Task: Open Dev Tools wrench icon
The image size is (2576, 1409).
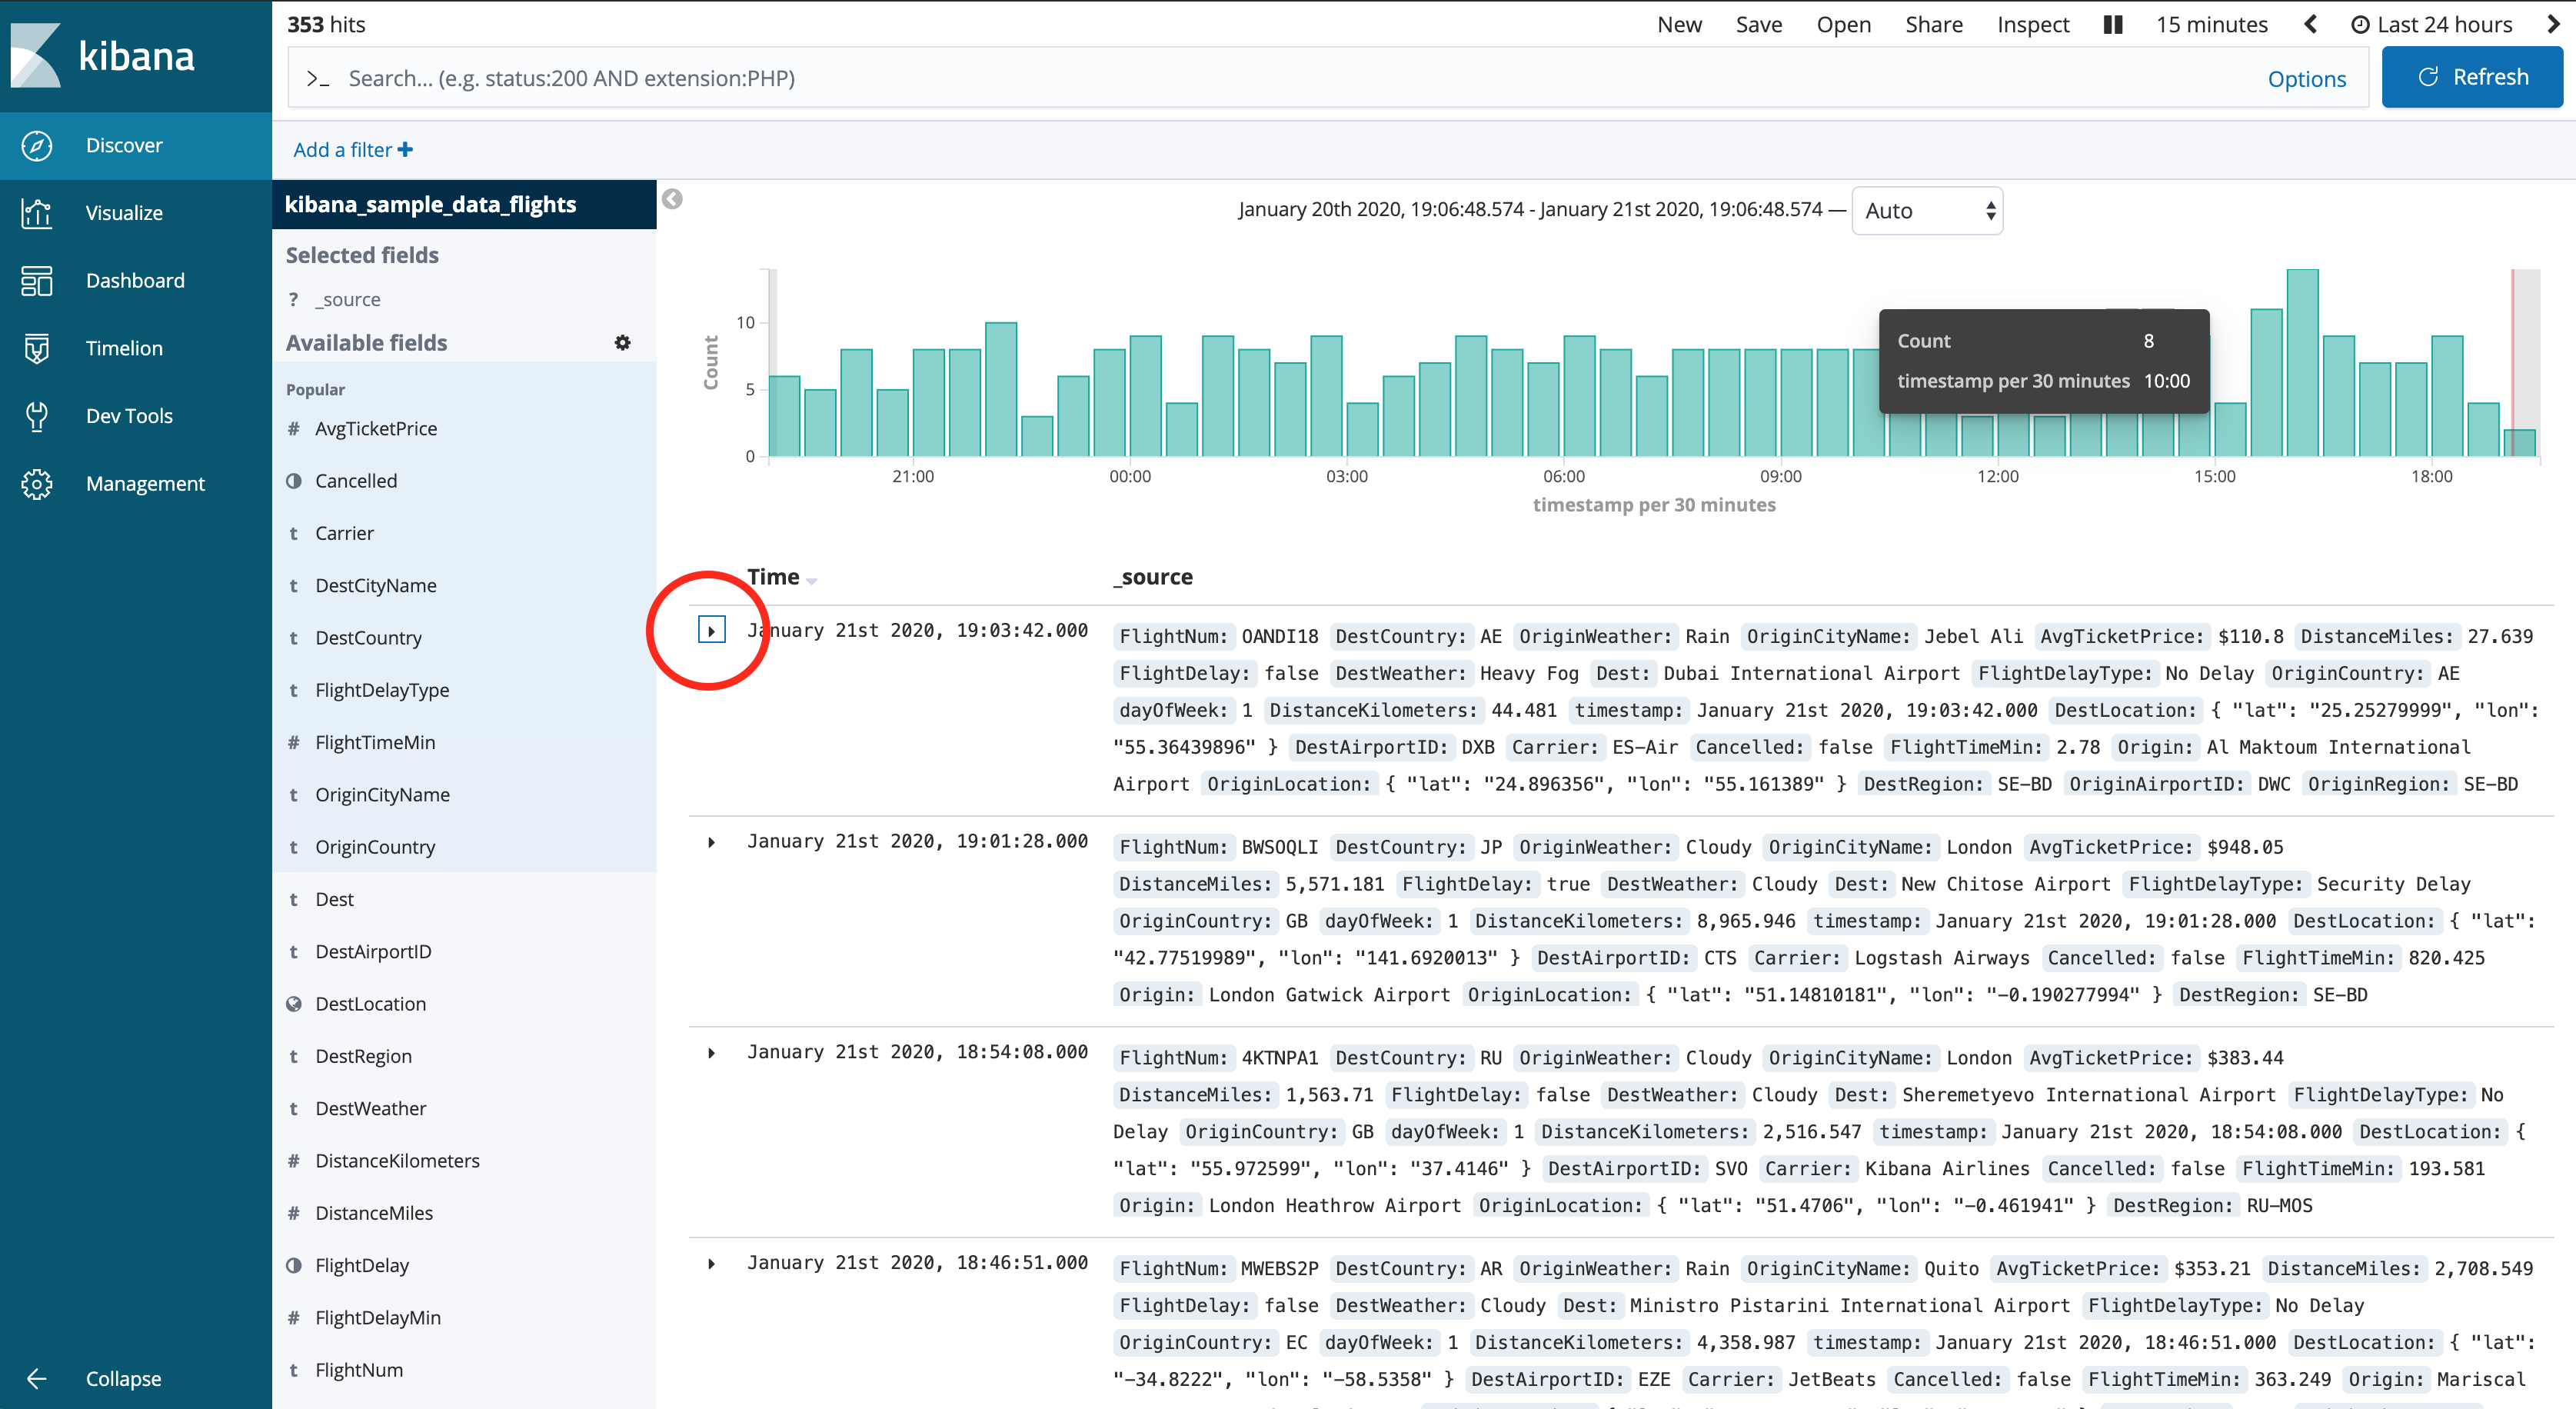Action: pos(37,416)
